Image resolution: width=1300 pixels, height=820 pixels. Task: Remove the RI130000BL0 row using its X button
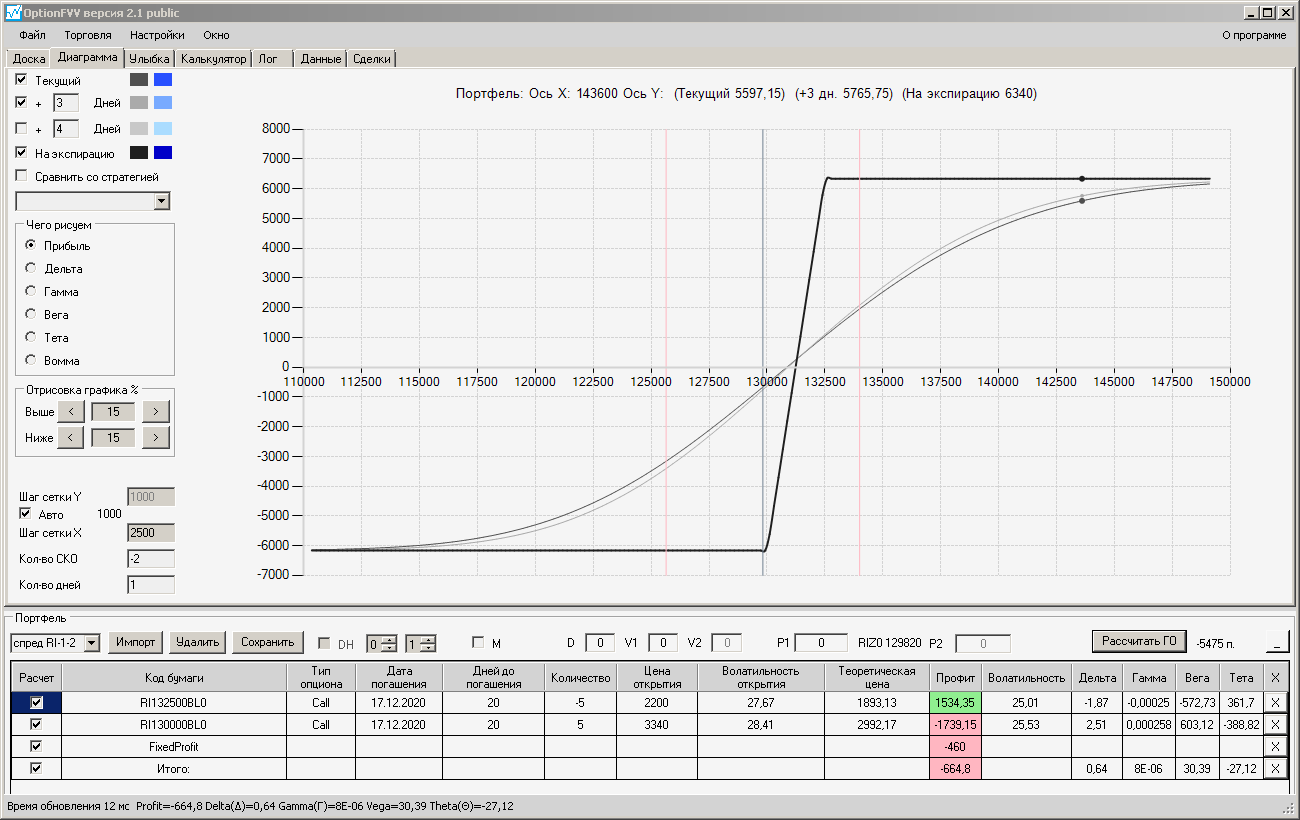click(x=1275, y=725)
